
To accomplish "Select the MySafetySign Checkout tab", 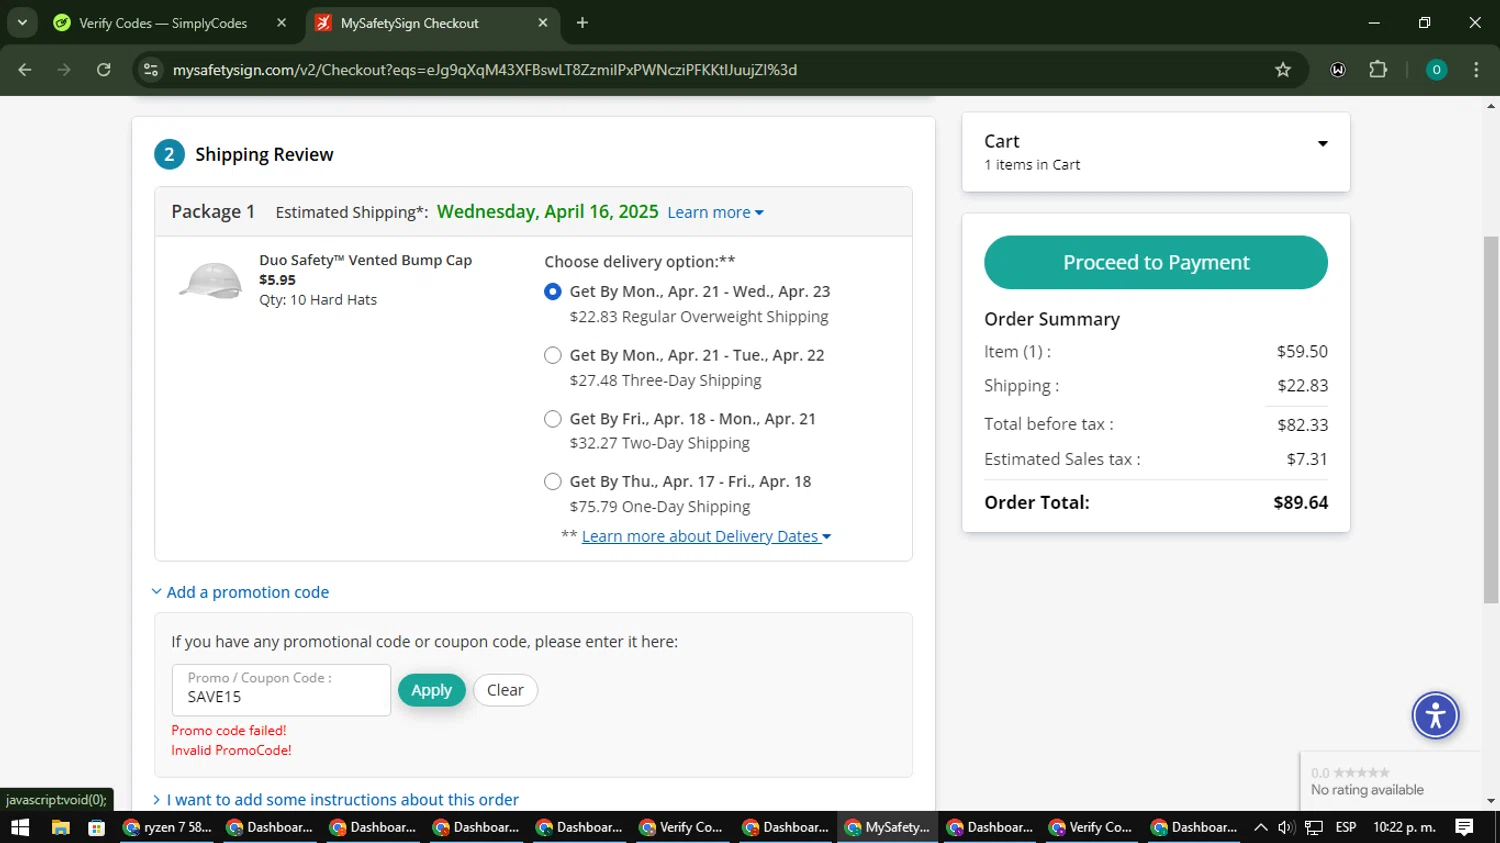I will 410,23.
